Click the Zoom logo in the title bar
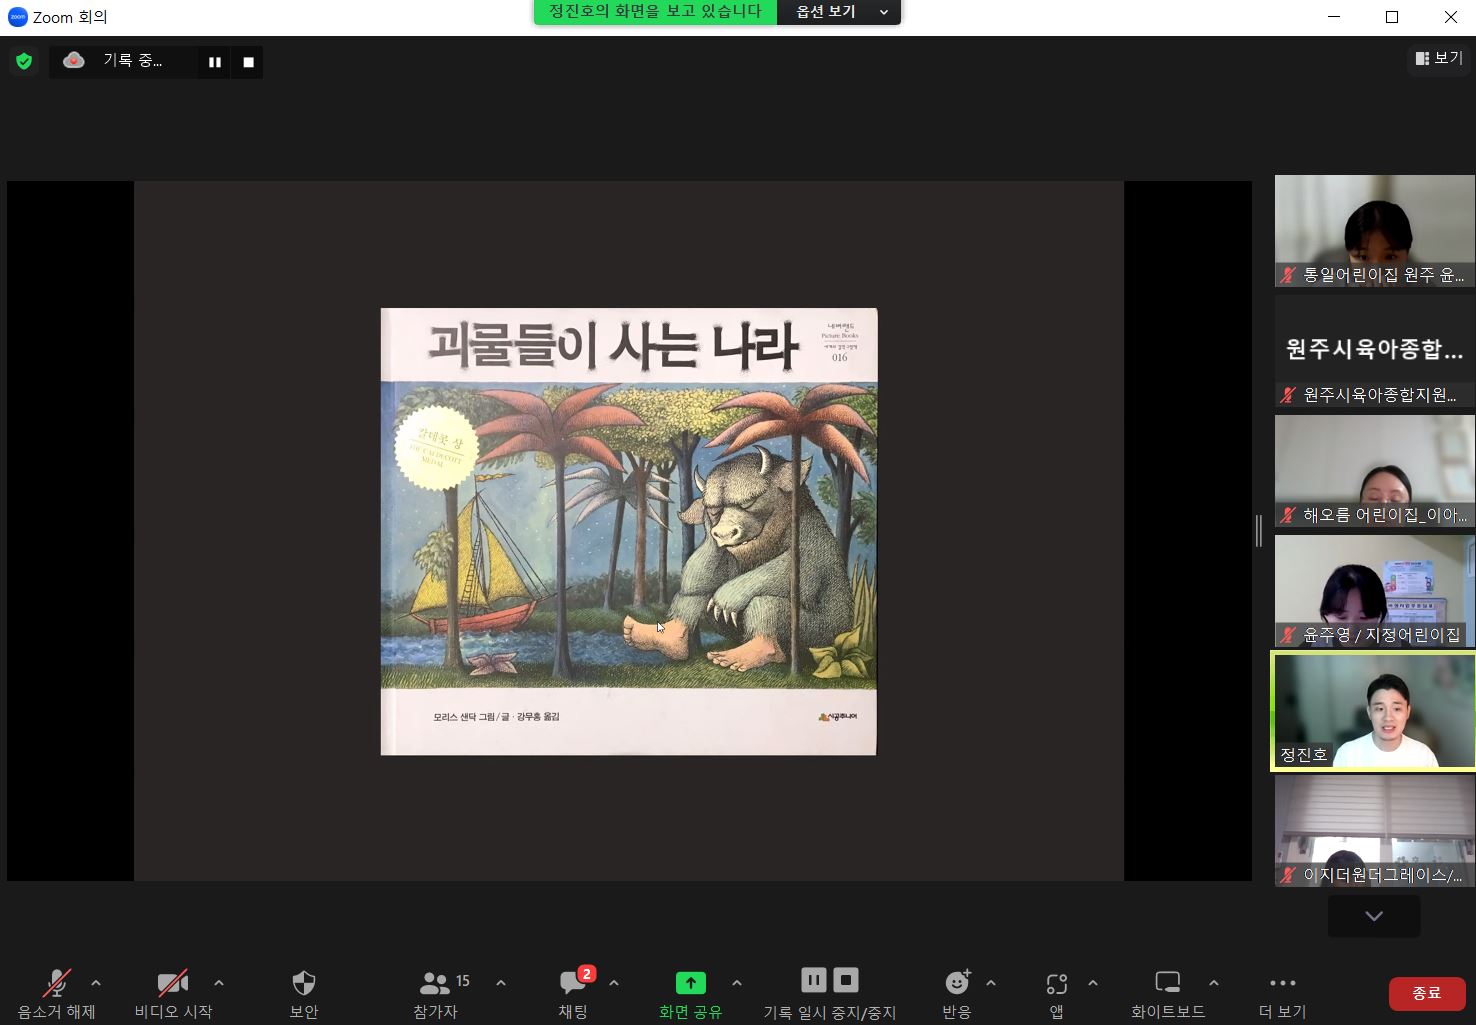The width and height of the screenshot is (1476, 1025). tap(17, 17)
